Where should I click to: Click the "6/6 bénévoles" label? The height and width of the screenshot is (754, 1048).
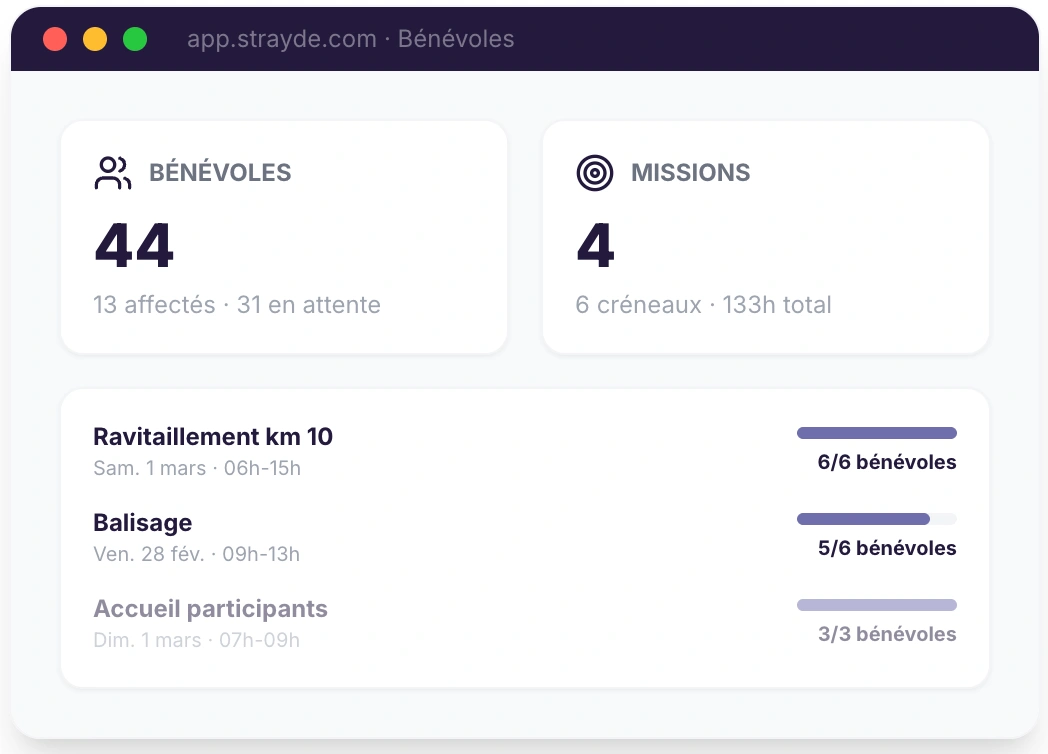click(x=886, y=463)
